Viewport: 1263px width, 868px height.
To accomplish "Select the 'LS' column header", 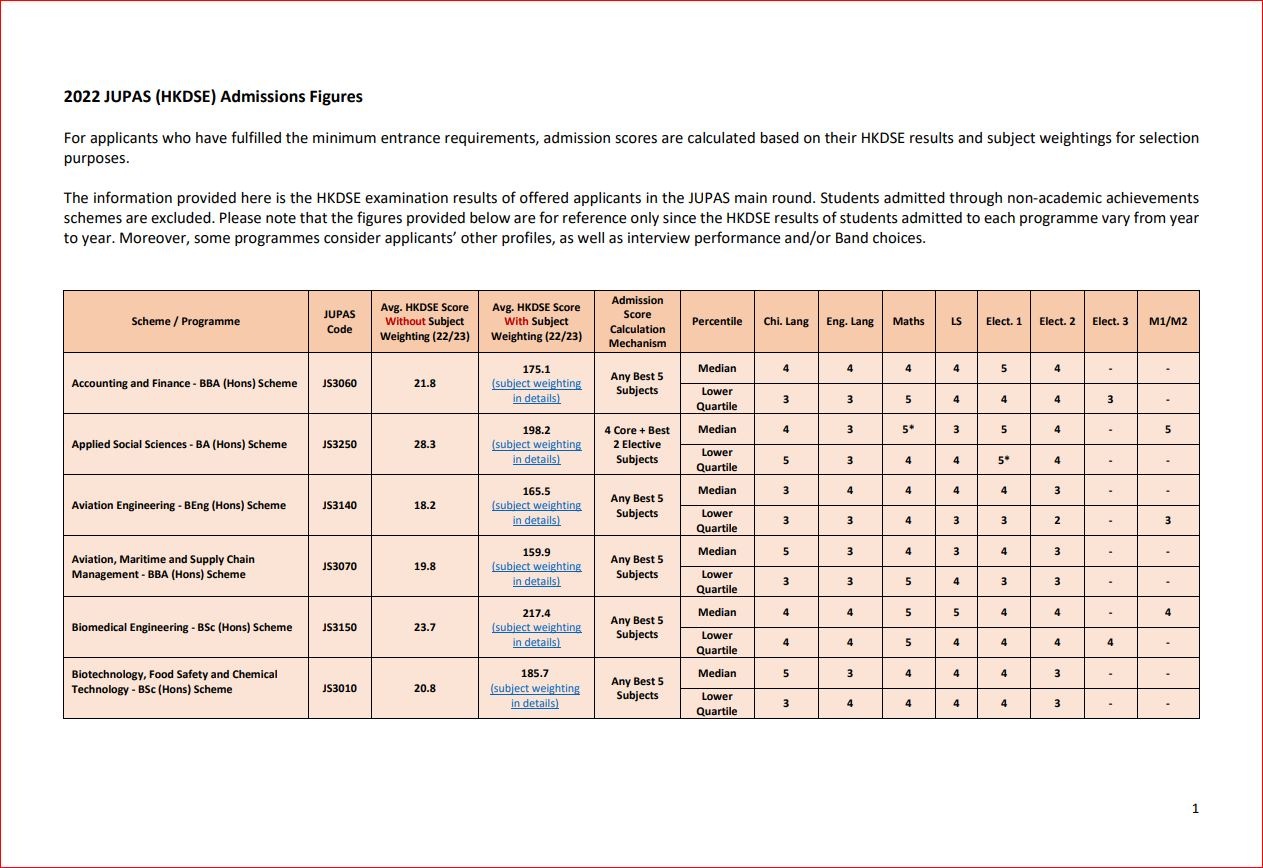I will (x=956, y=322).
